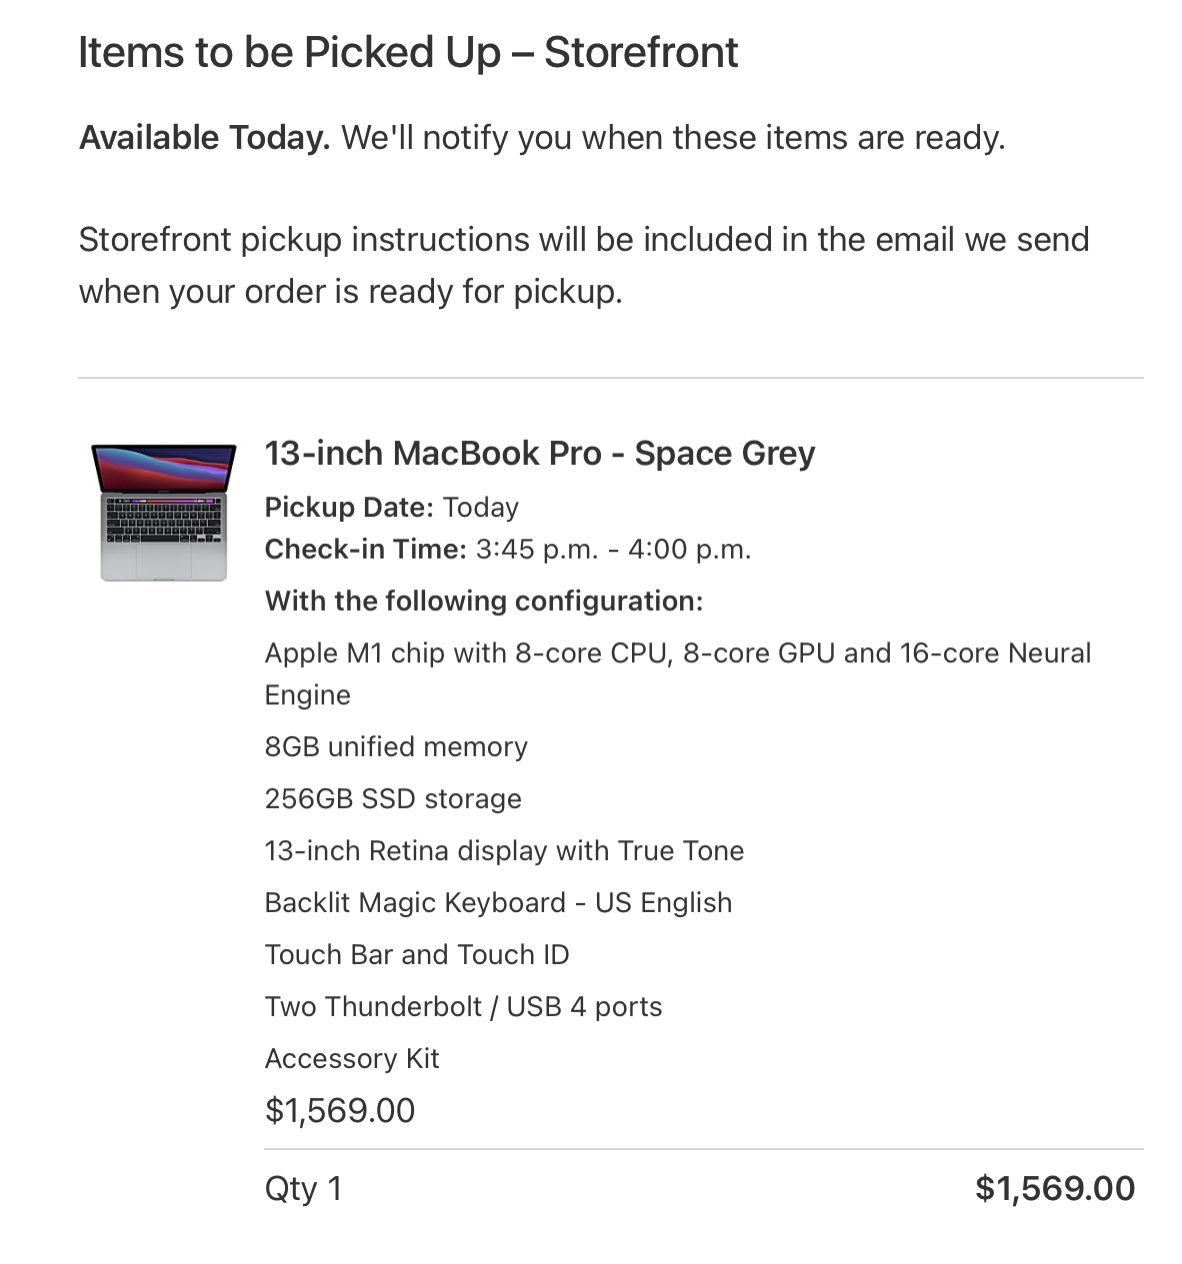Click the We'll notify you when ready text
Screen dimensions: 1182x1264
coord(673,137)
